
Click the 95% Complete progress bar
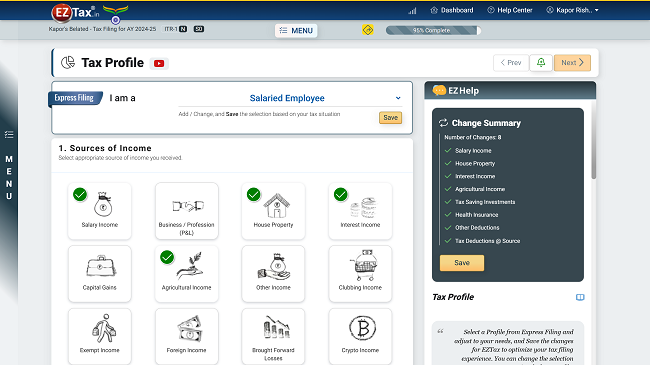433,30
